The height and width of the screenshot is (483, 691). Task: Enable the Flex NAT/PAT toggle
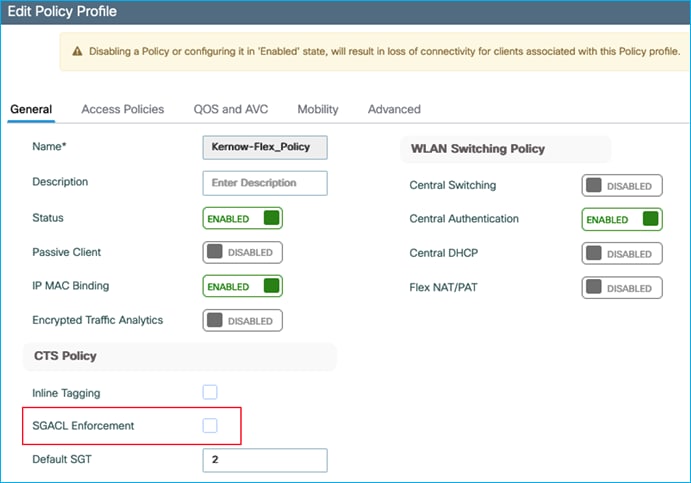[622, 288]
